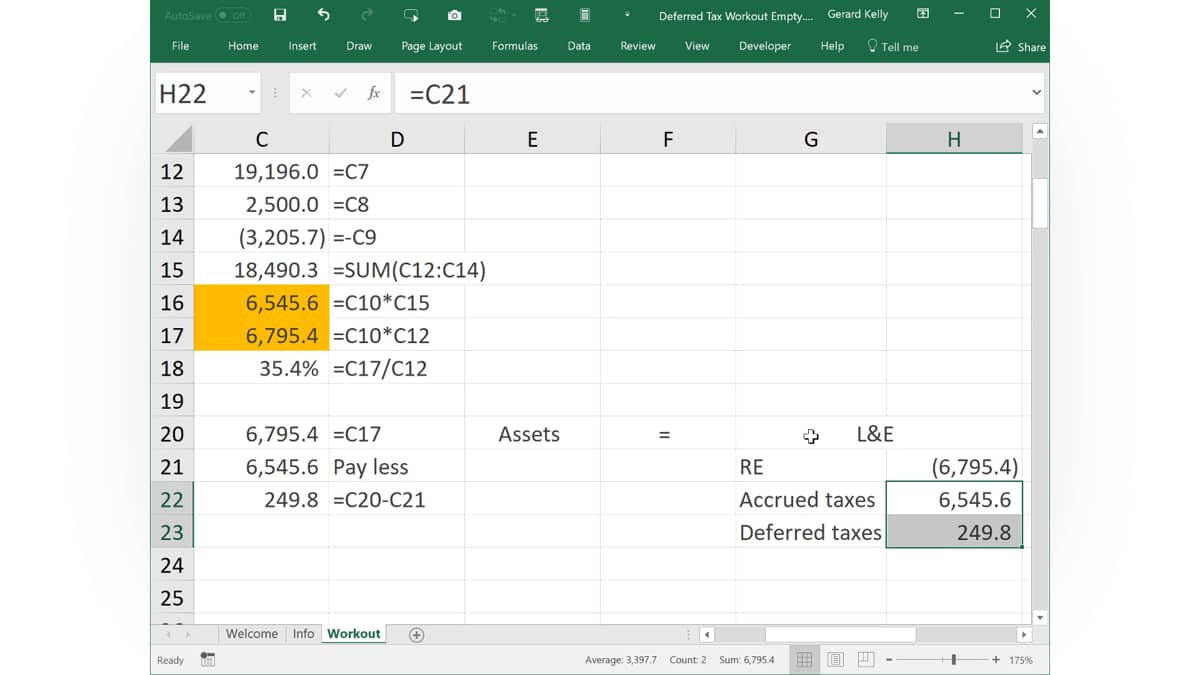Toggle the AutoSave switch
The height and width of the screenshot is (675, 1200).
click(x=234, y=15)
